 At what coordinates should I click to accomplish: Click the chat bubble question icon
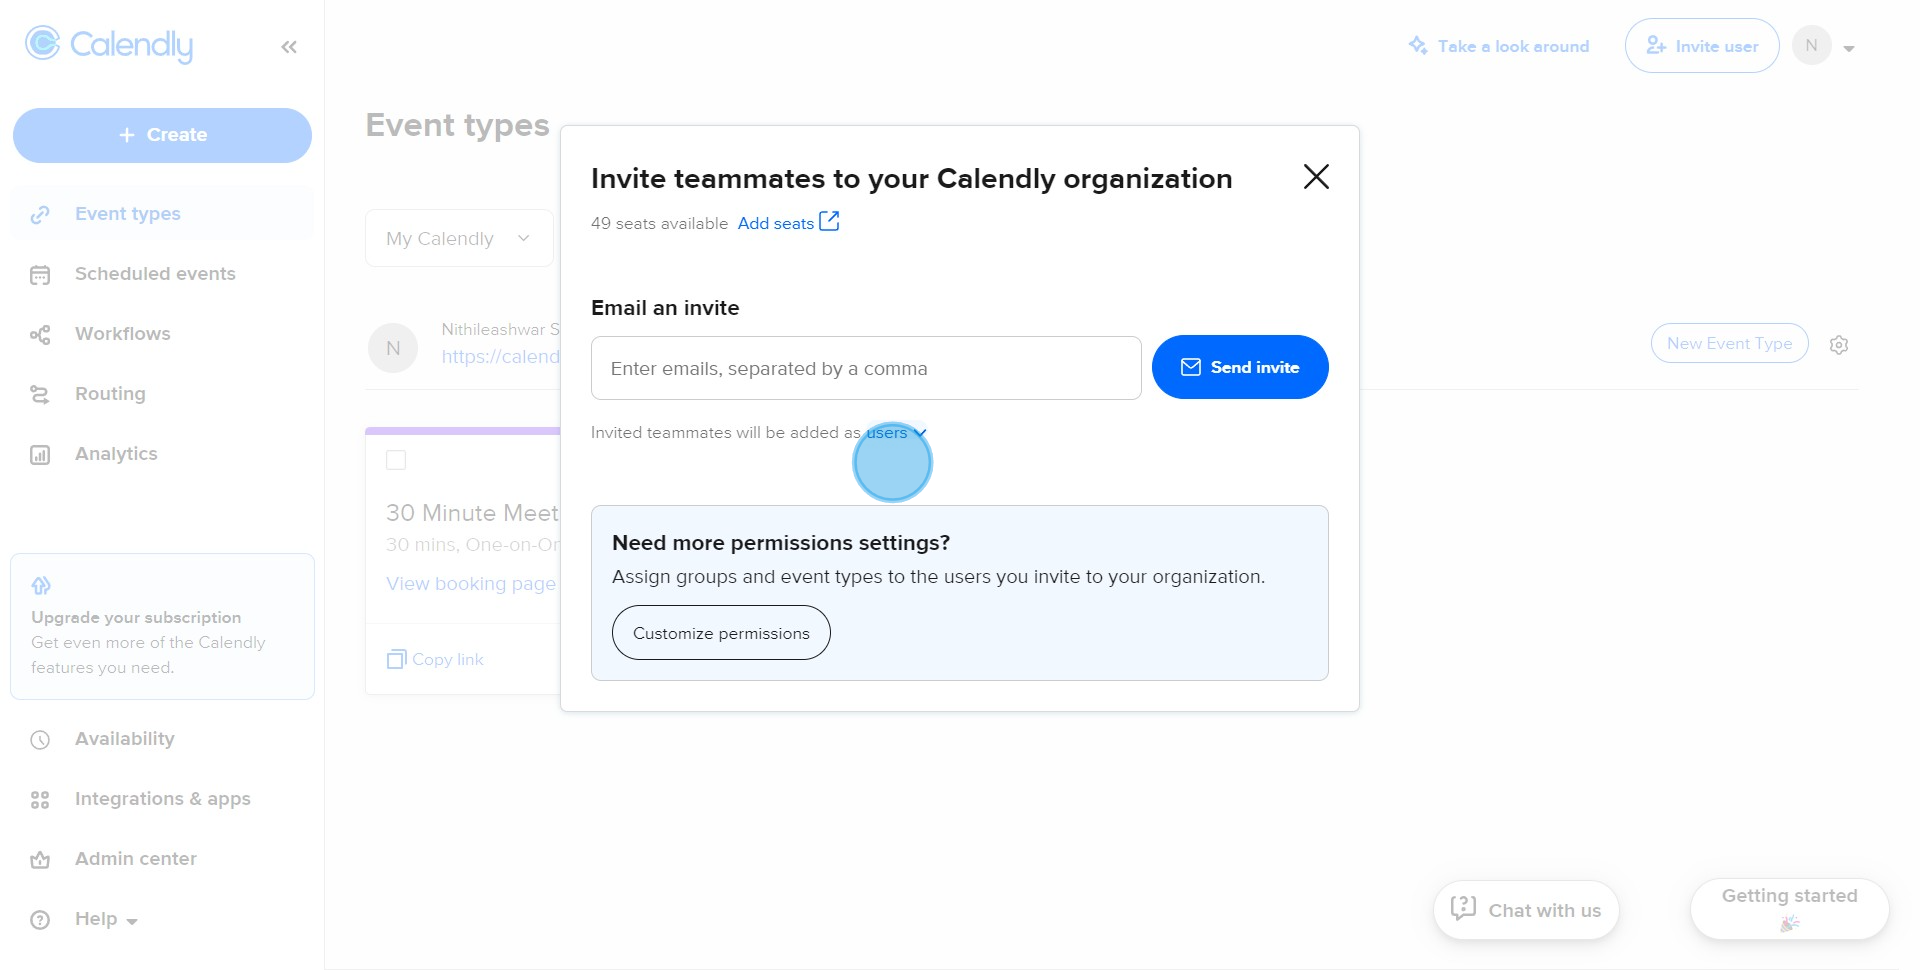(1463, 907)
